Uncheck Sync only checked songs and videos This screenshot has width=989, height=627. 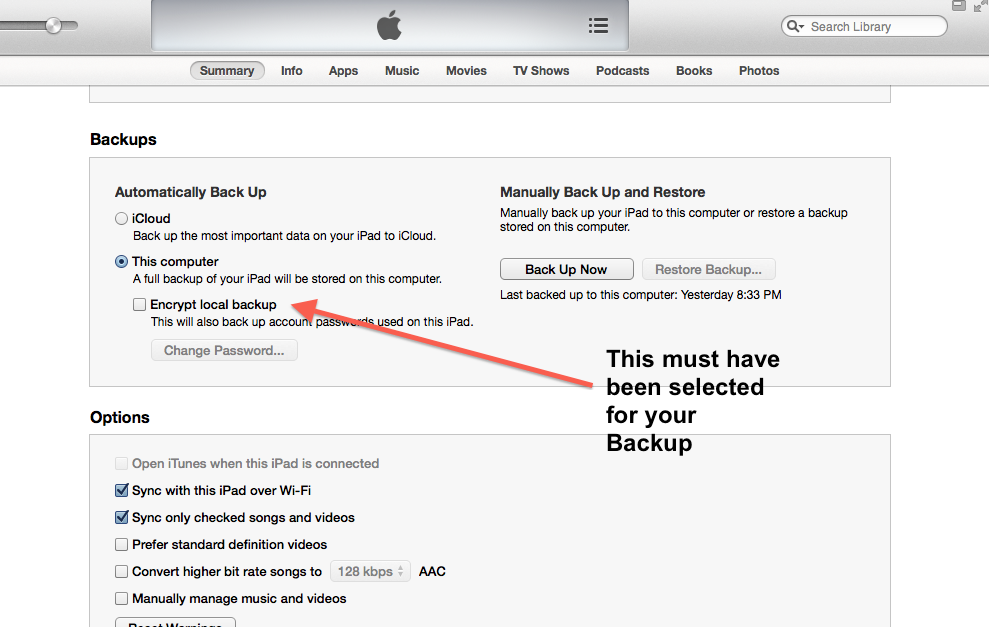122,517
